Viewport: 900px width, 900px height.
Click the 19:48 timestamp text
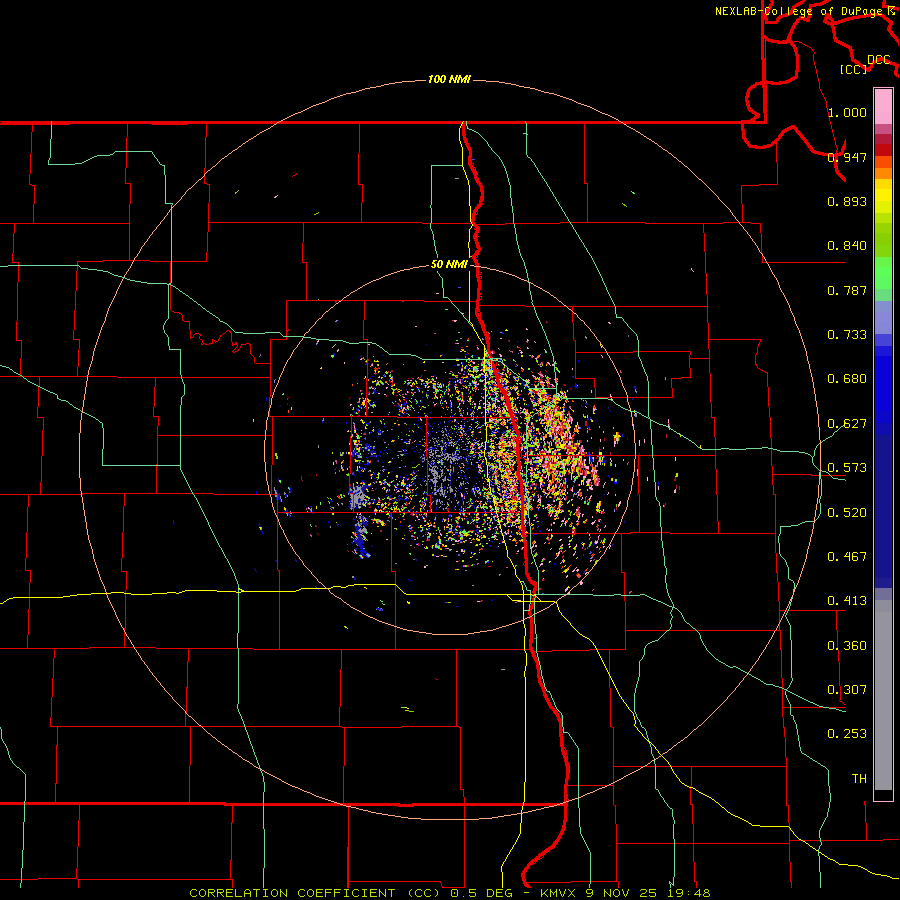(690, 893)
